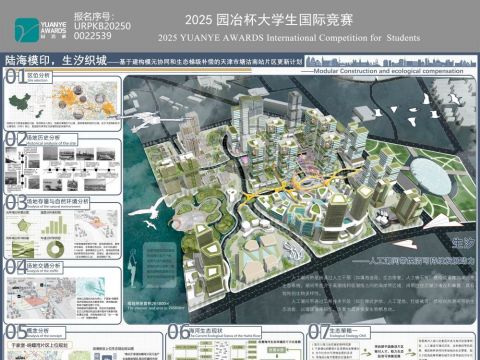Click the poster title '陆海模印，生汐织城'
Viewport: 480px width, 360px height.
(x=56, y=60)
